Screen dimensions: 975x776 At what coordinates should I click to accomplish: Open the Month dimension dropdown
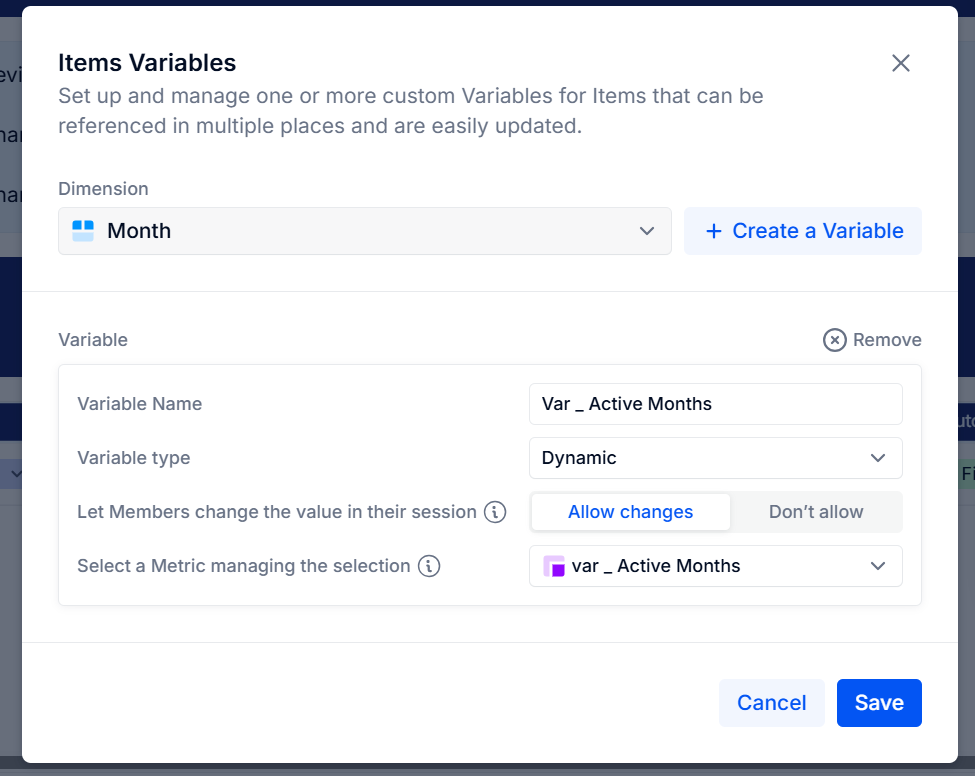(365, 231)
